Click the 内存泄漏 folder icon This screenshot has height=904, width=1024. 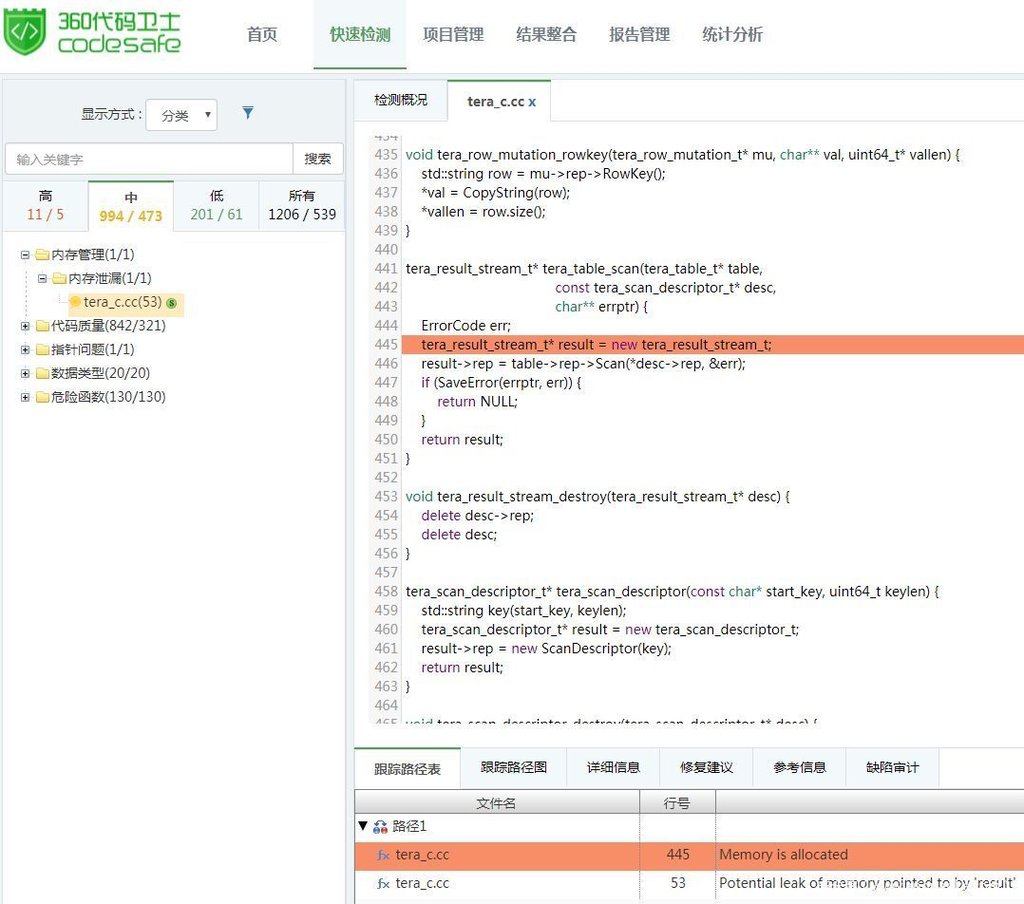pyautogui.click(x=59, y=278)
